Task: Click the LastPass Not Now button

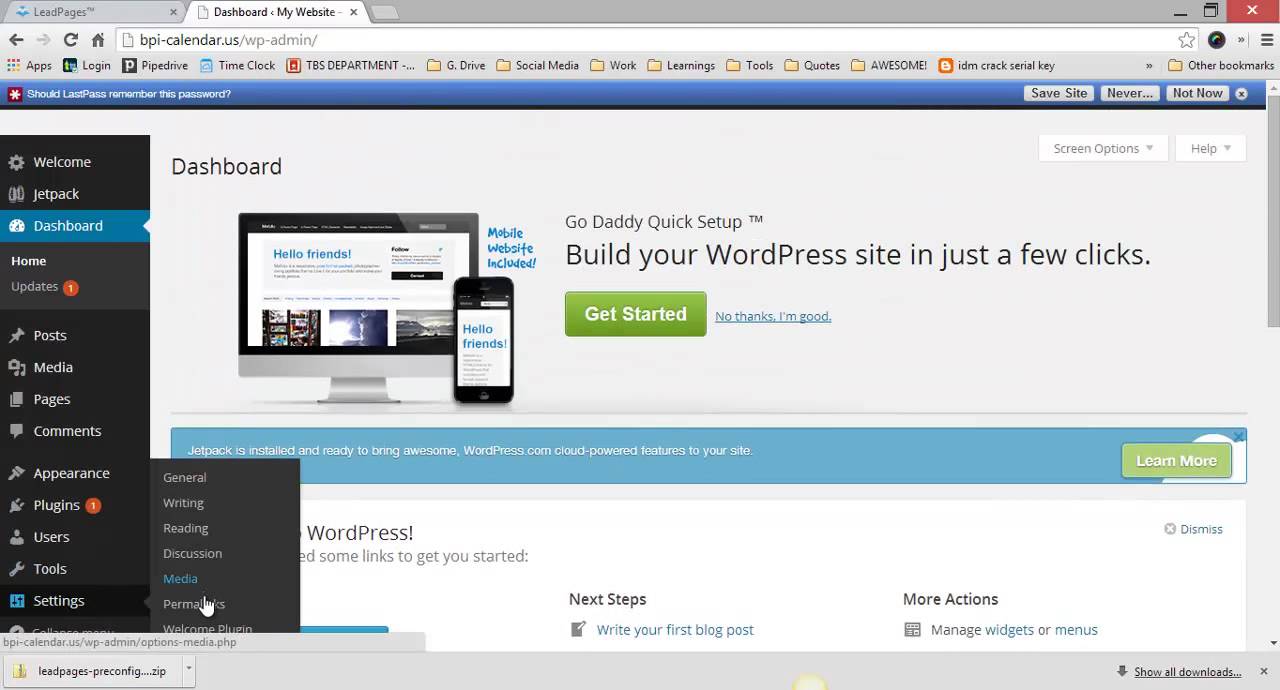Action: tap(1197, 93)
